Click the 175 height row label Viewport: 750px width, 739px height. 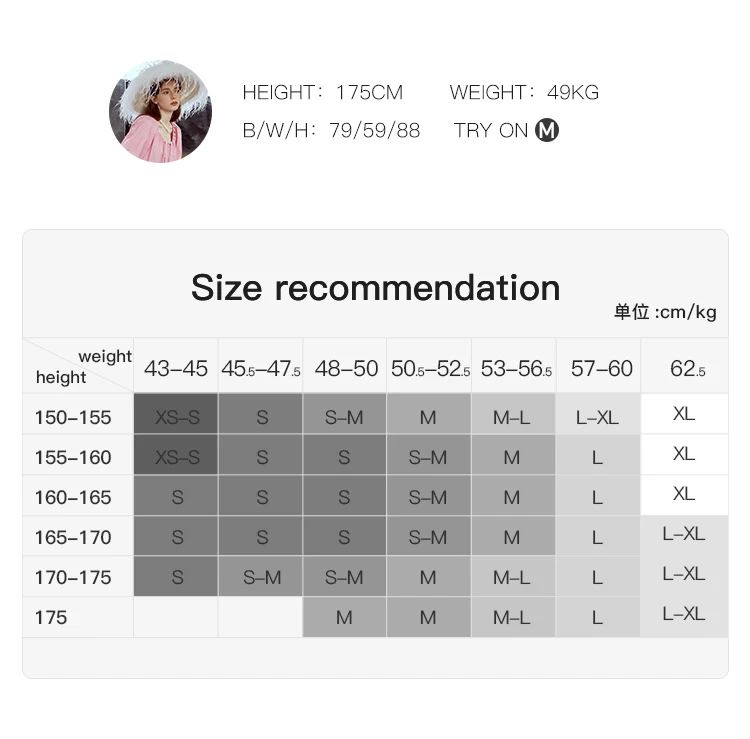[x=51, y=617]
